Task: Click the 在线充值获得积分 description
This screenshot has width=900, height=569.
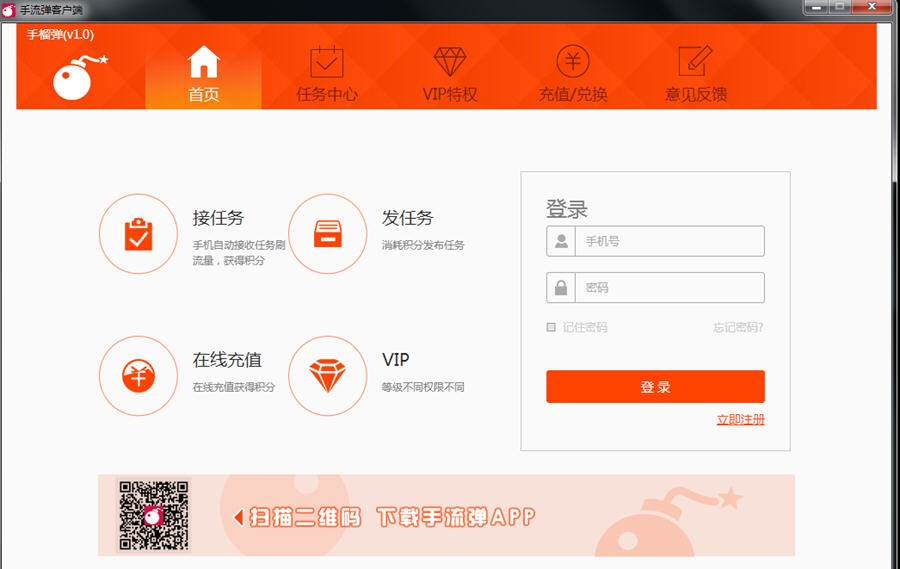Action: [x=234, y=387]
